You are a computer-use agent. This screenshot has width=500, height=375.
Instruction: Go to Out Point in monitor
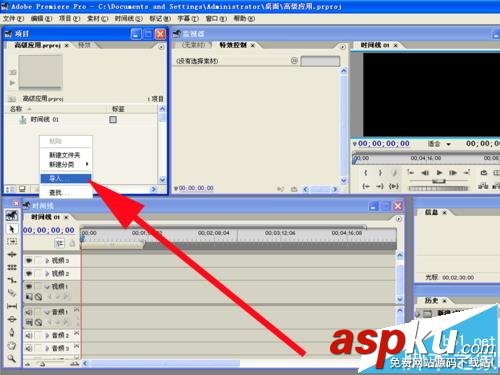[x=380, y=186]
